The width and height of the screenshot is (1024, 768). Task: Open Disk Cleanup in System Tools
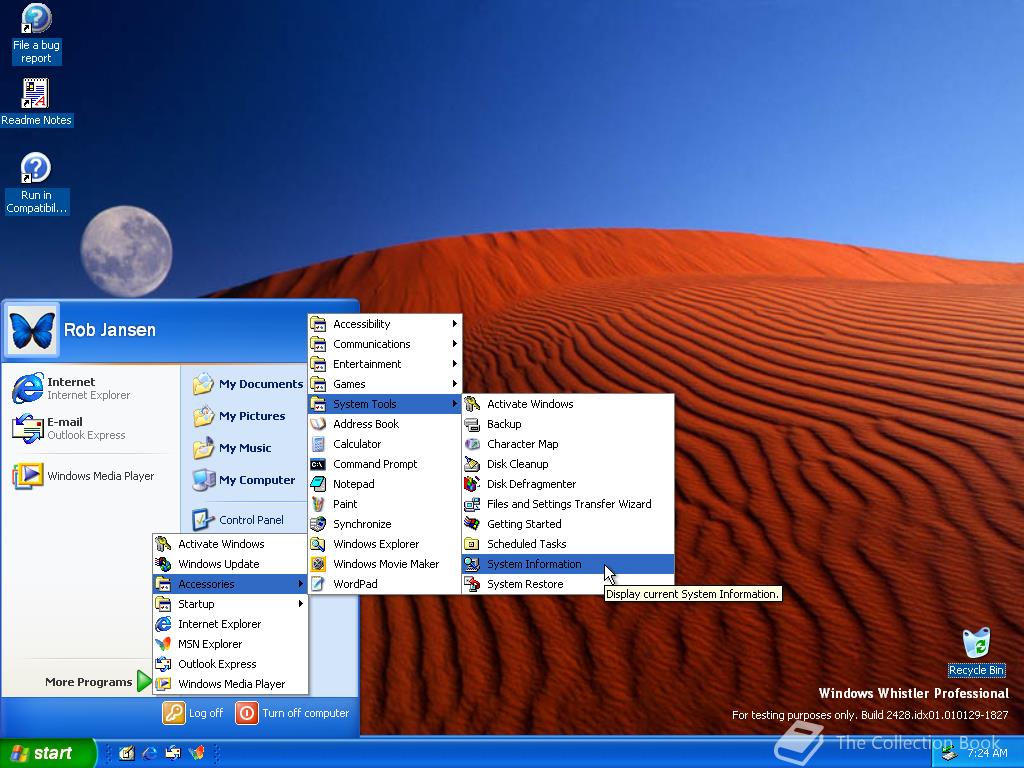coord(568,464)
